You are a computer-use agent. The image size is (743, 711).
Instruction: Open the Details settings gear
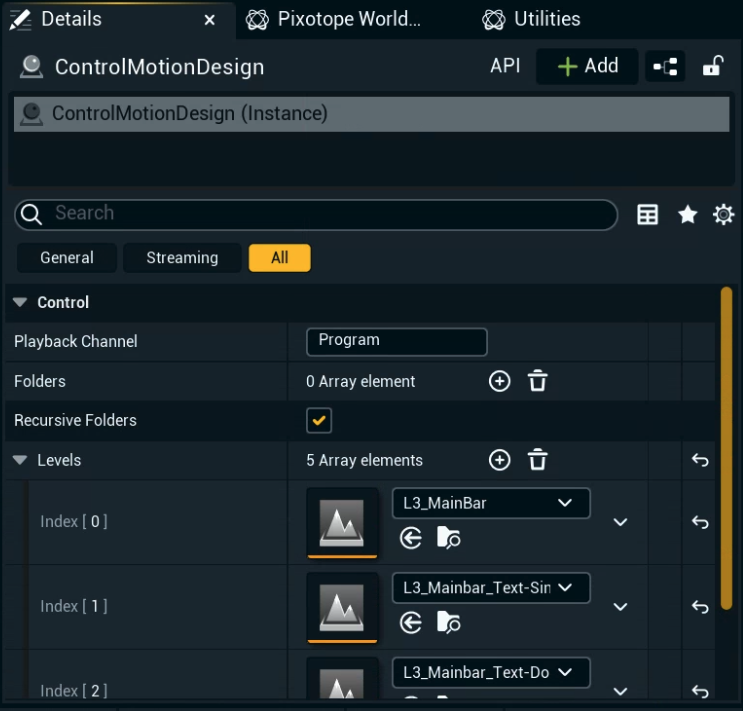(723, 215)
